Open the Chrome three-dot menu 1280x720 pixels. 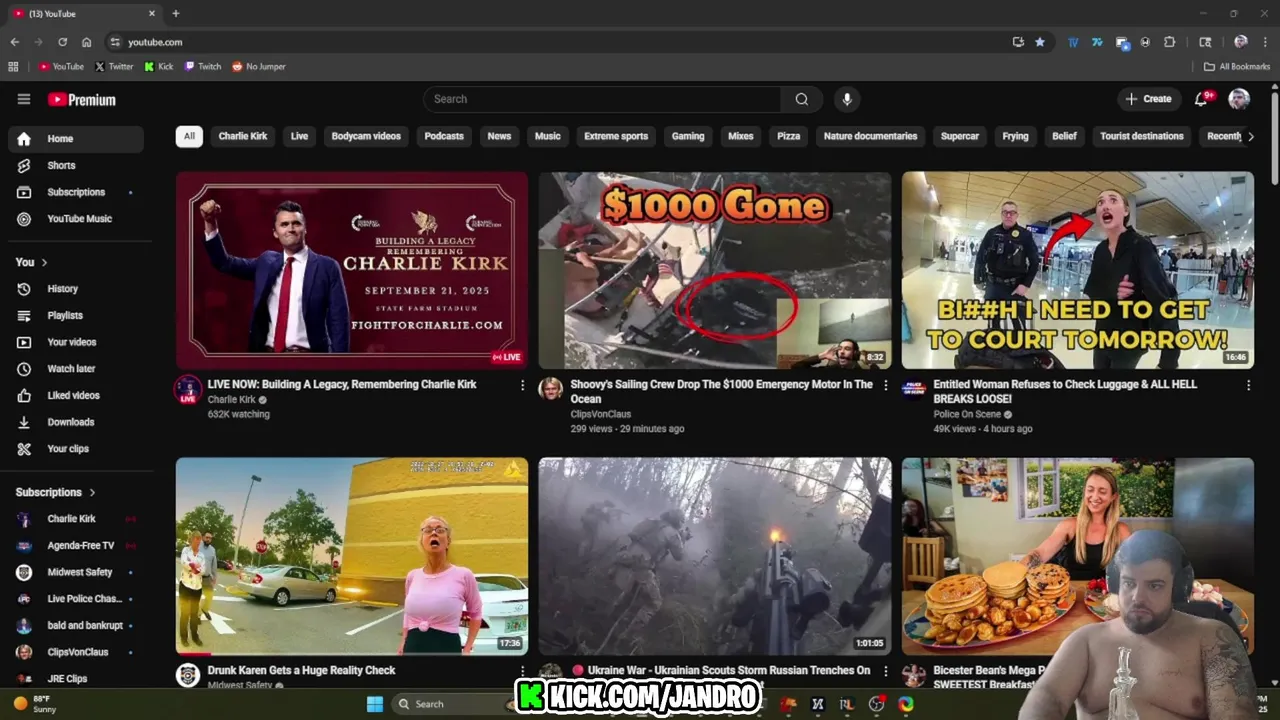pyautogui.click(x=1265, y=42)
